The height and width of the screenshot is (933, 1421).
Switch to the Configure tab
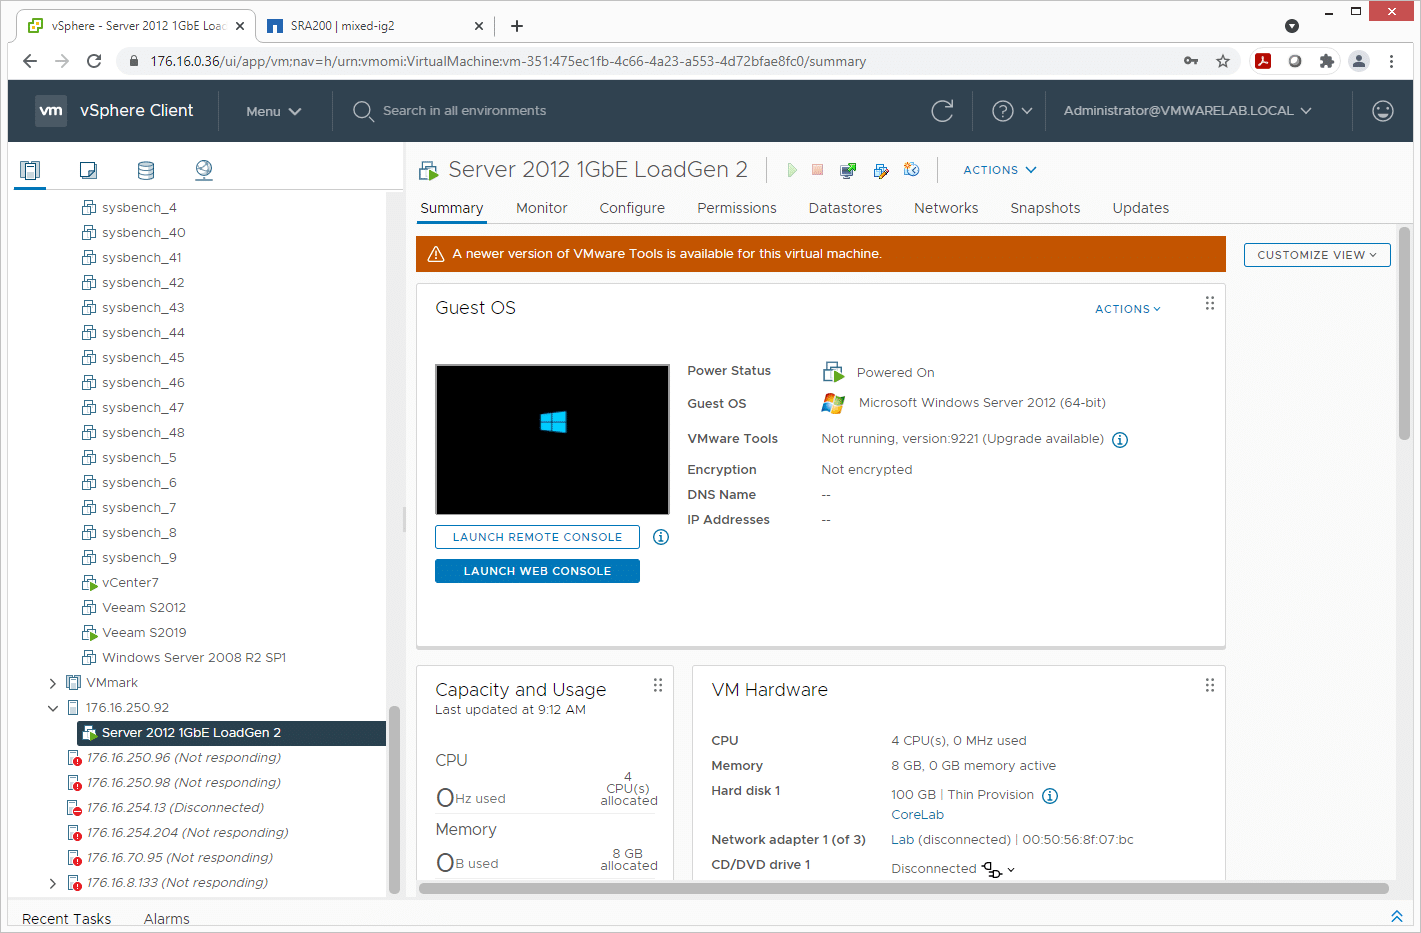click(x=632, y=208)
